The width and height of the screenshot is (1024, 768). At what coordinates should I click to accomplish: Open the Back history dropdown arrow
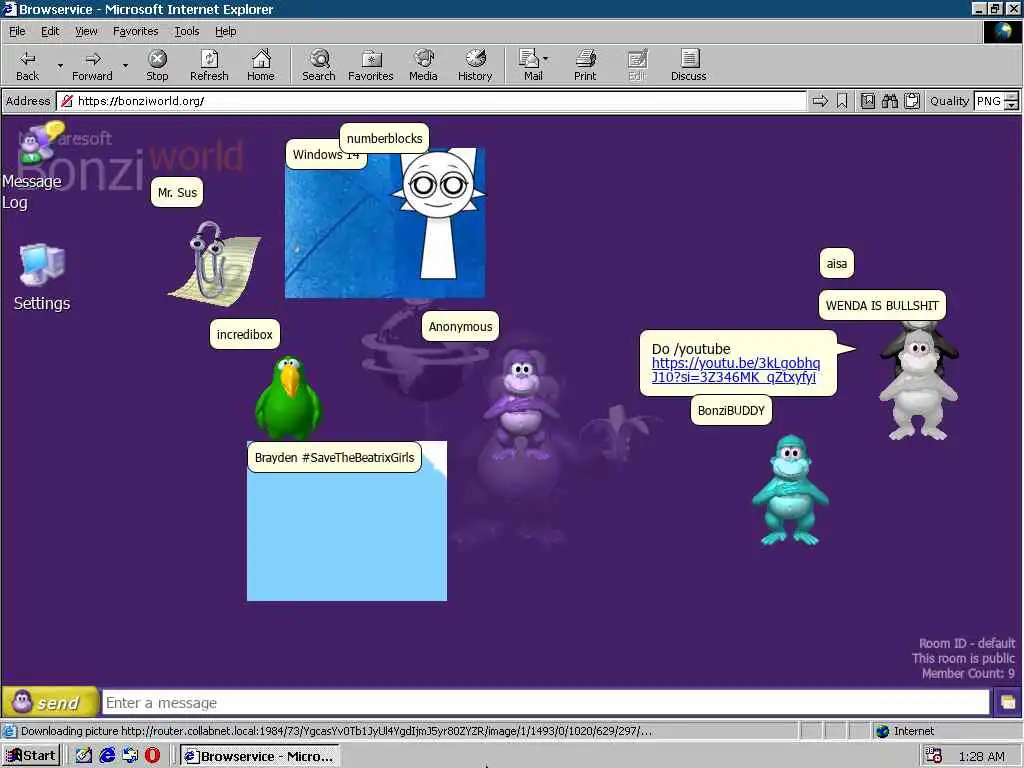click(x=60, y=65)
